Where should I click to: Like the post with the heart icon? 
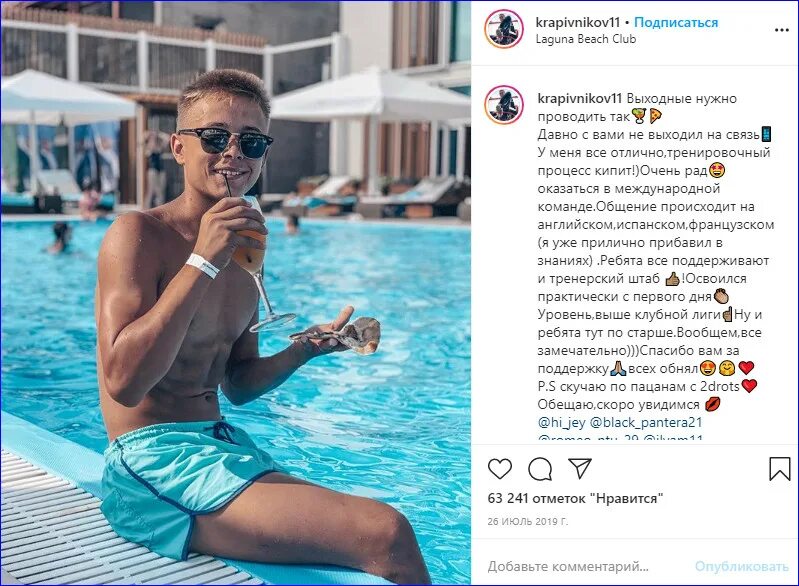coord(499,469)
